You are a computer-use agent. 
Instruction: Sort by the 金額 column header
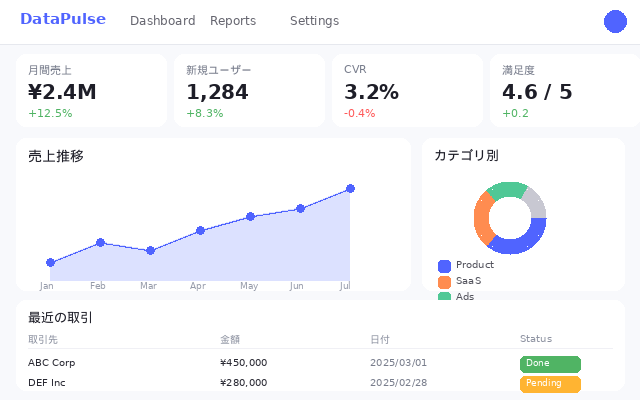click(230, 339)
